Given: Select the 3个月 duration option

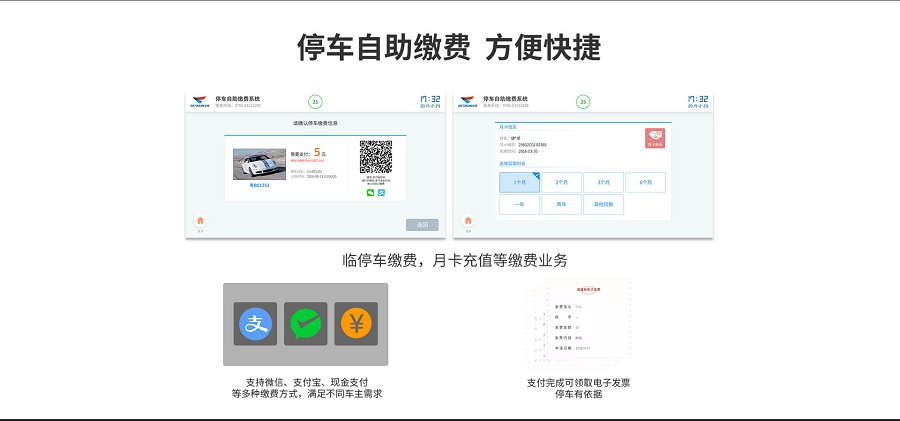Looking at the screenshot, I should [x=603, y=182].
